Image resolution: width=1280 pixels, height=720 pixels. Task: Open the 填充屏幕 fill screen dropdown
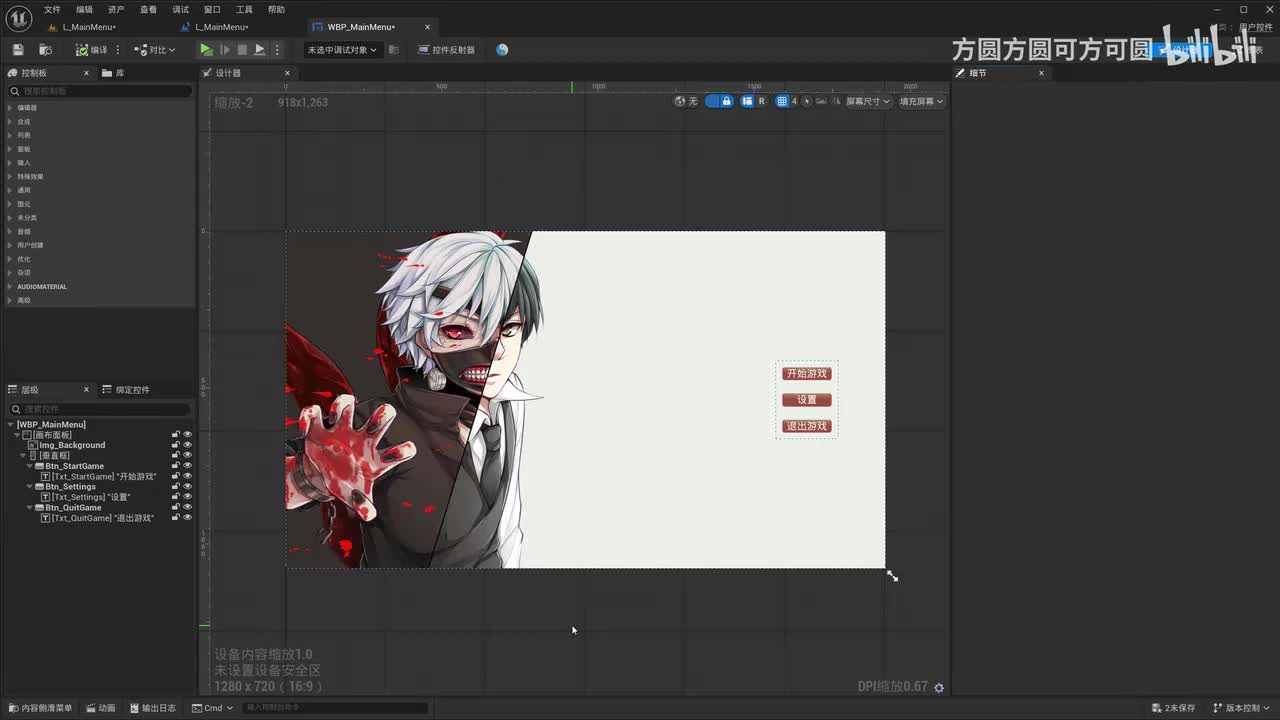pyautogui.click(x=921, y=101)
